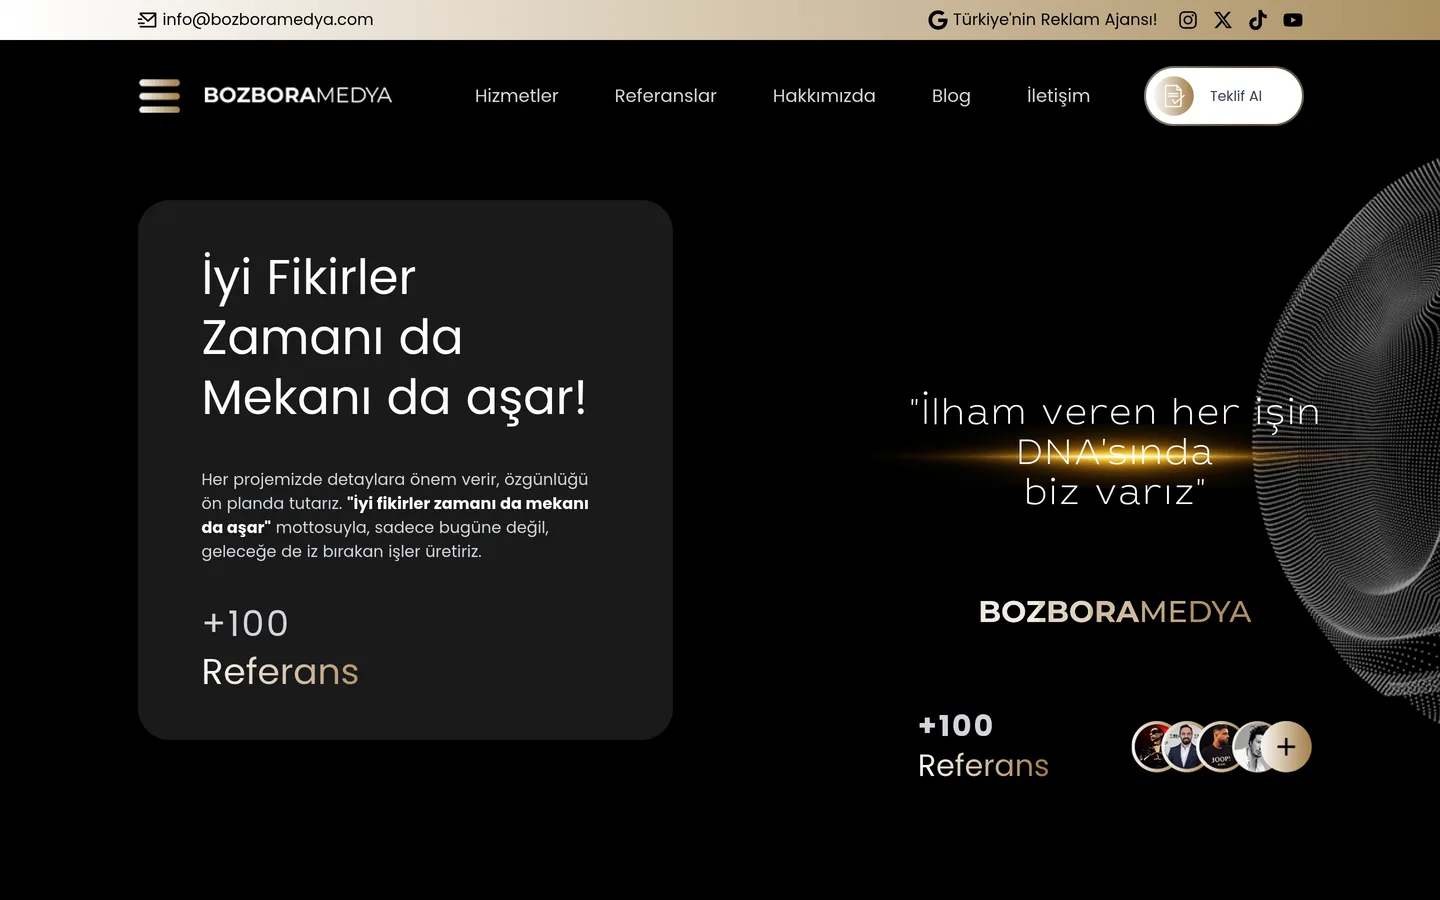This screenshot has width=1440, height=900.
Task: Click the info@bozboramedya.com email link
Action: point(267,19)
